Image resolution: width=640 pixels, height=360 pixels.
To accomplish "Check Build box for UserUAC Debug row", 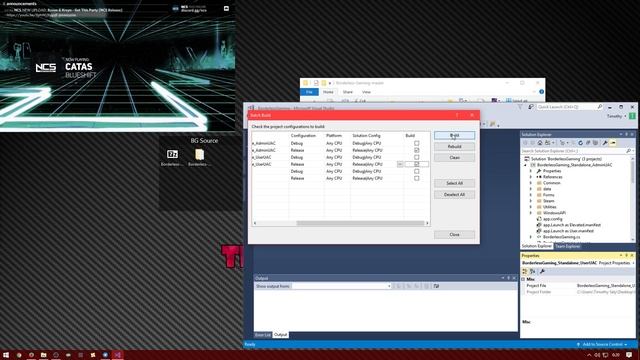I will tap(416, 157).
